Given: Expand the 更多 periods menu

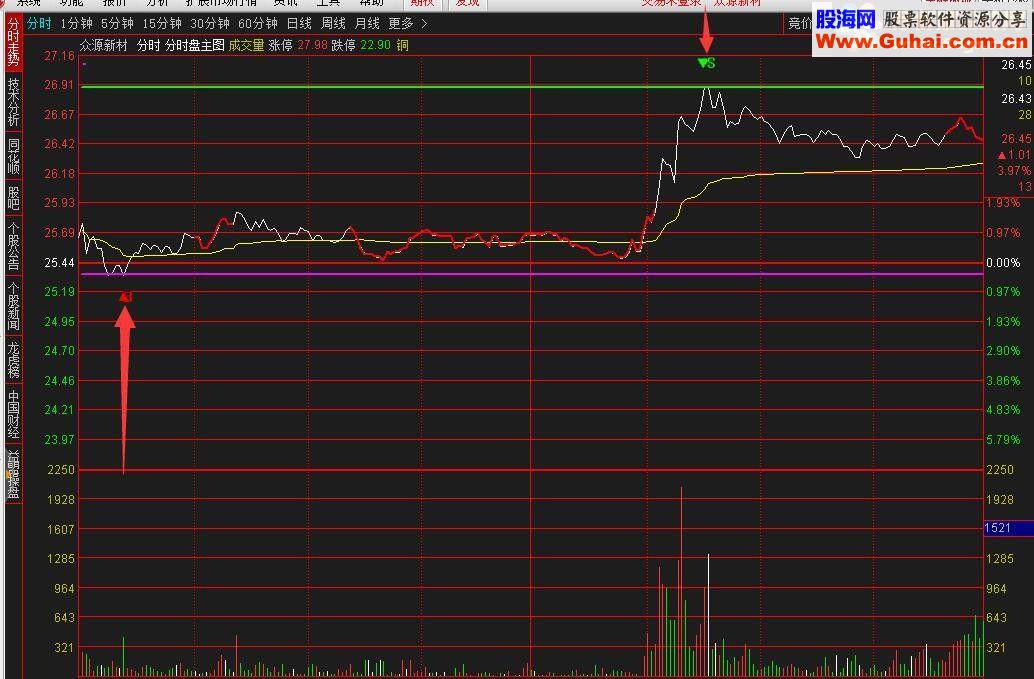Looking at the screenshot, I should (408, 24).
